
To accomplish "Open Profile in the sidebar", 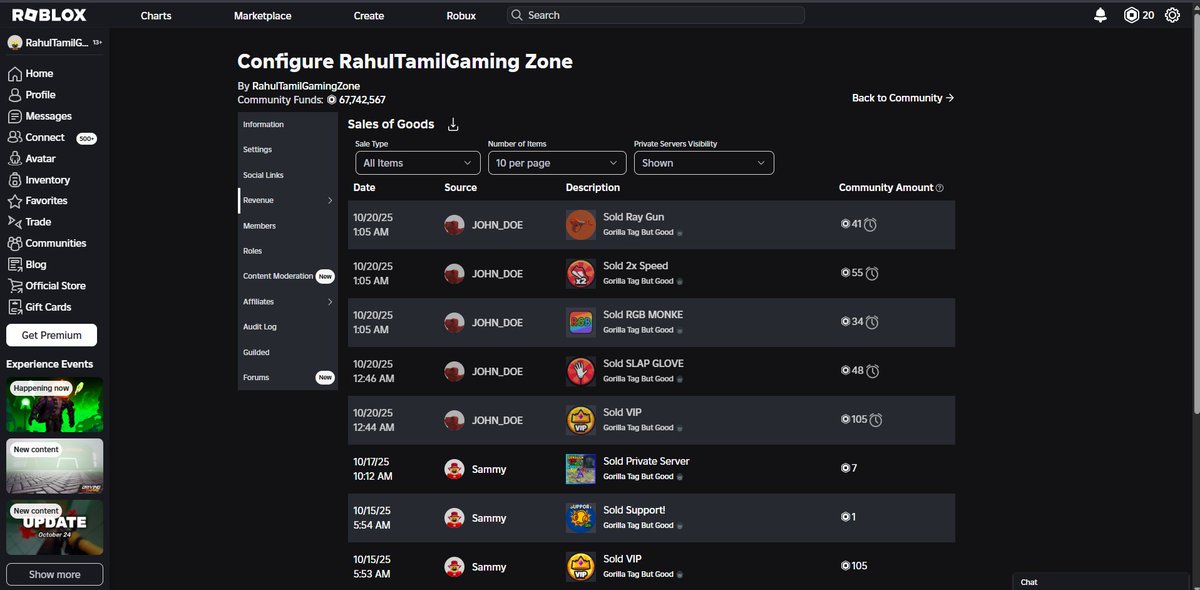I will (32, 95).
